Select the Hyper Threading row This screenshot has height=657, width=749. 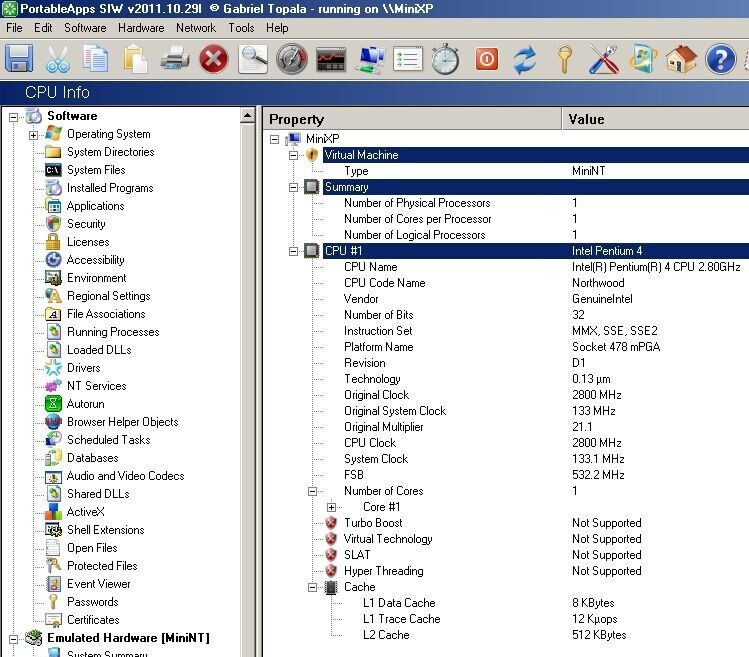coord(536,571)
